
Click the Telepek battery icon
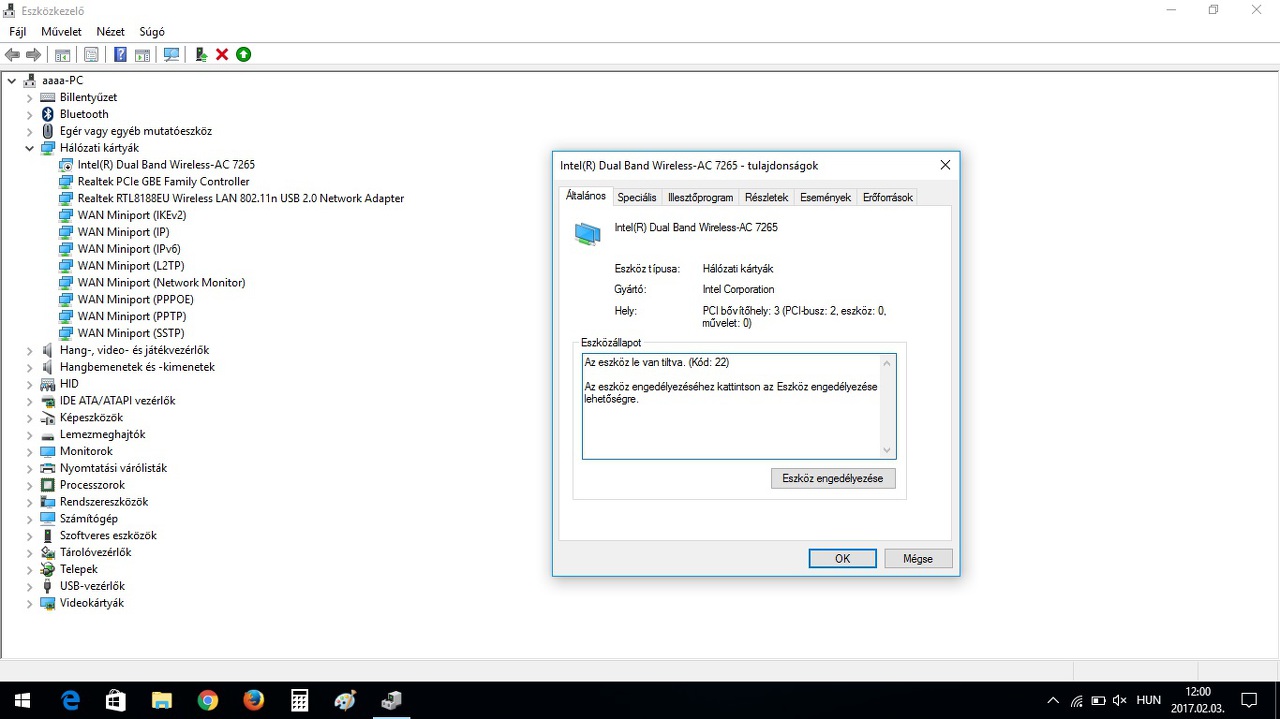pyautogui.click(x=47, y=569)
